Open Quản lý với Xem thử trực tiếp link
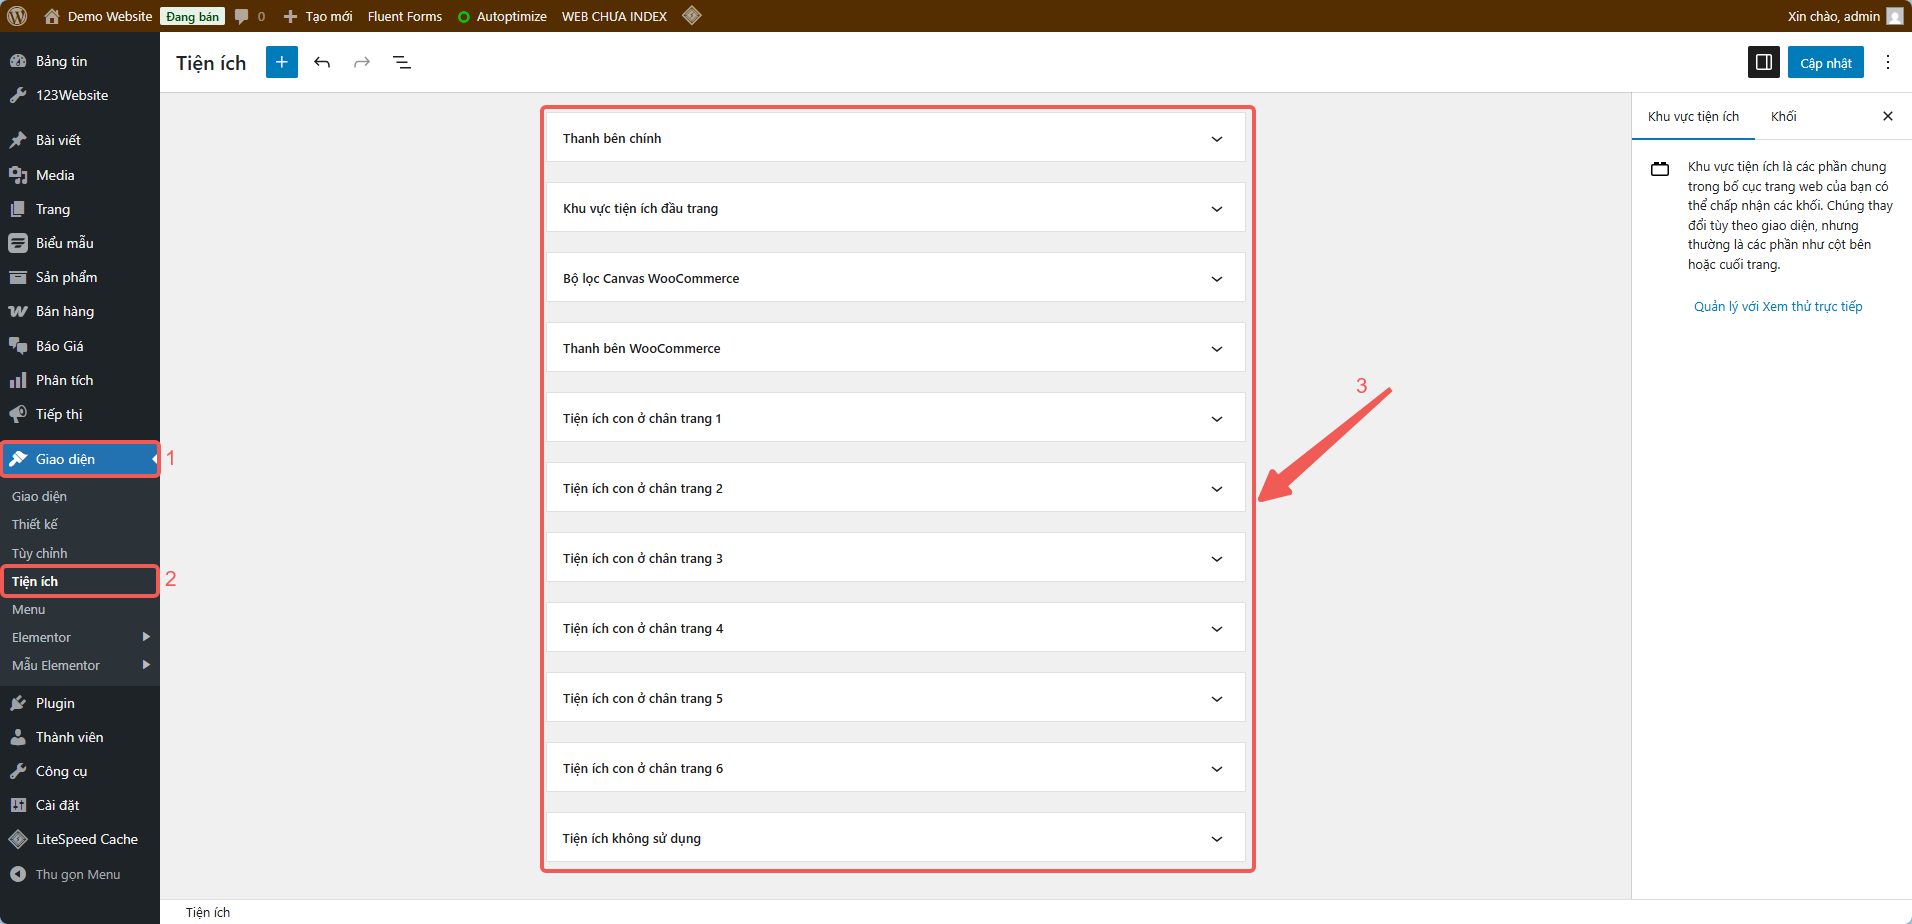Viewport: 1912px width, 924px height. pyautogui.click(x=1777, y=306)
